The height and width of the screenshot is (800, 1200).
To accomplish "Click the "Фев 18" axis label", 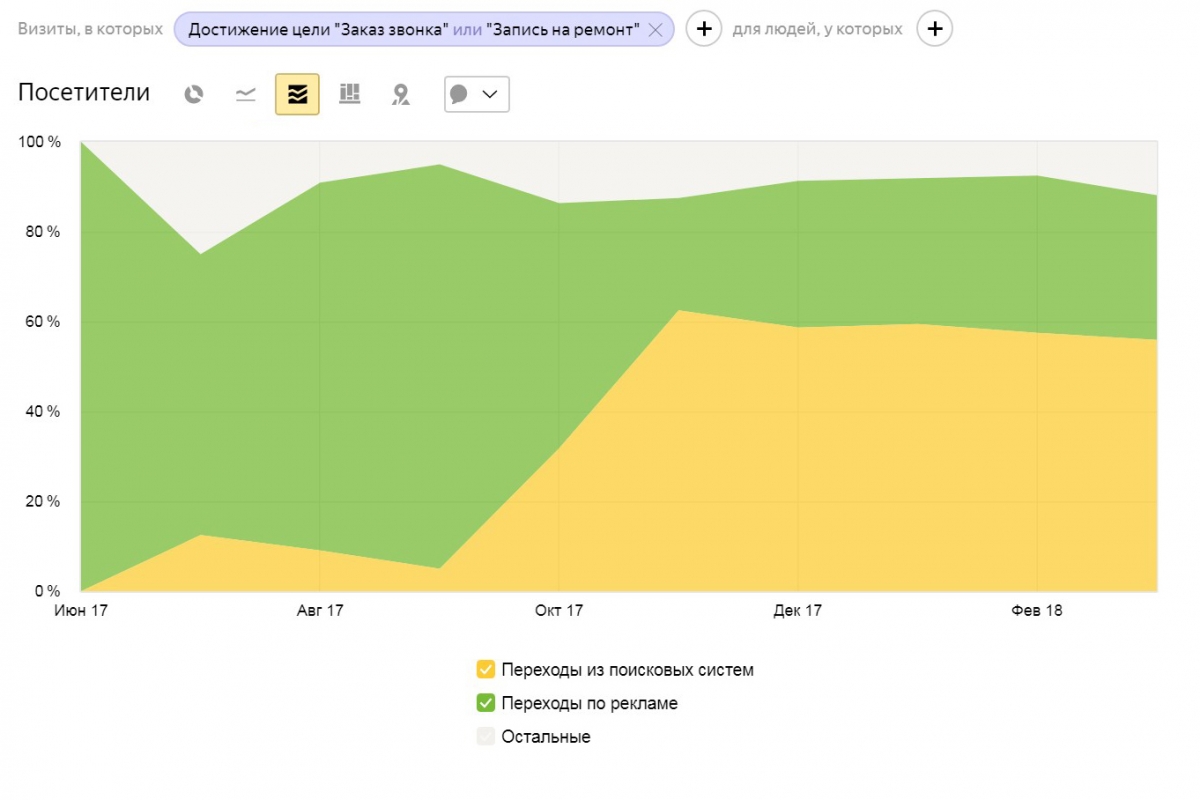I will (x=1038, y=610).
